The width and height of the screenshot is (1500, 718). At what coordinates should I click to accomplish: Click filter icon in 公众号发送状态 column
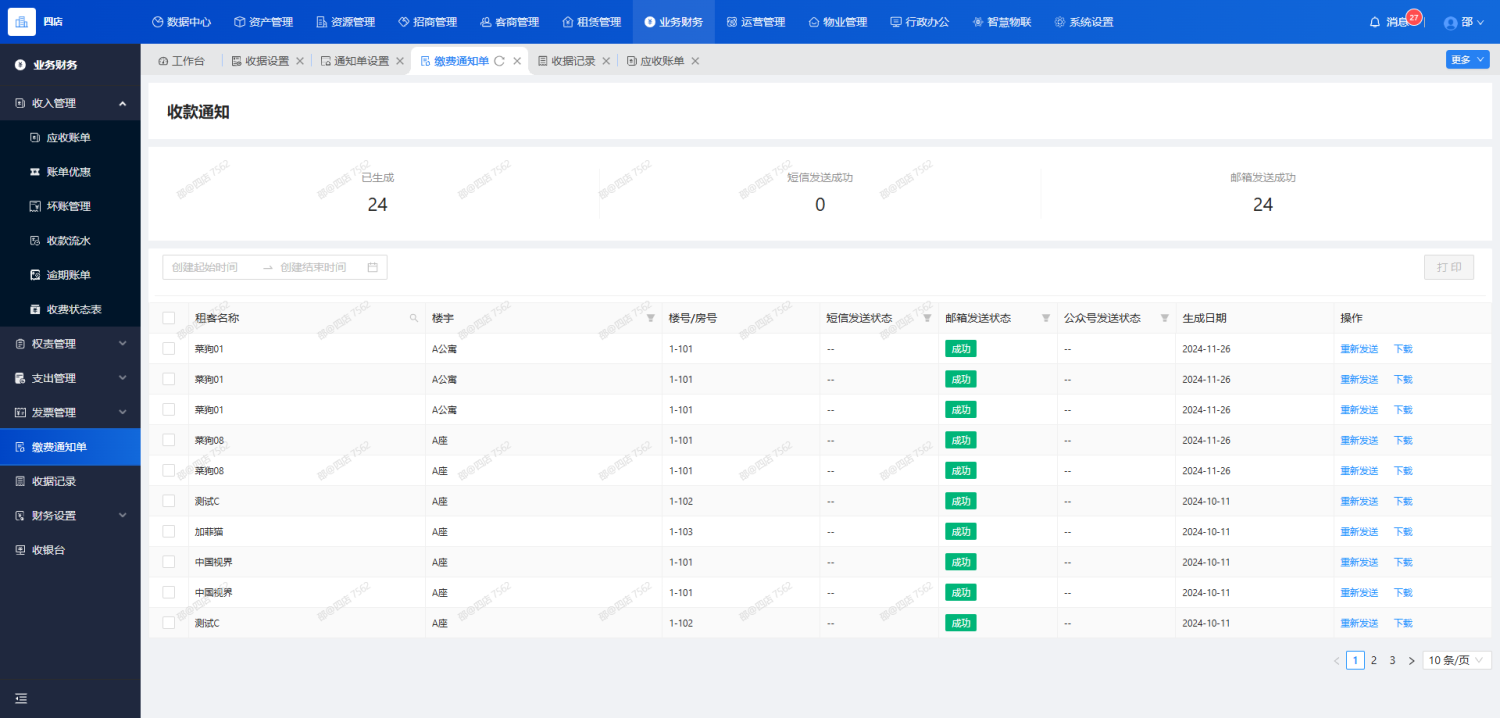pyautogui.click(x=1164, y=318)
